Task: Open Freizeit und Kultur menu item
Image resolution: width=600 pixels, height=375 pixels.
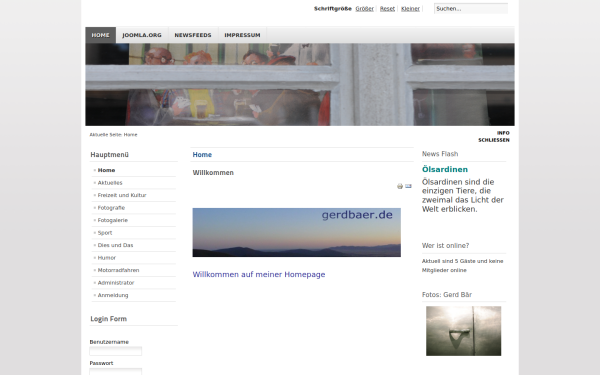Action: (122, 195)
